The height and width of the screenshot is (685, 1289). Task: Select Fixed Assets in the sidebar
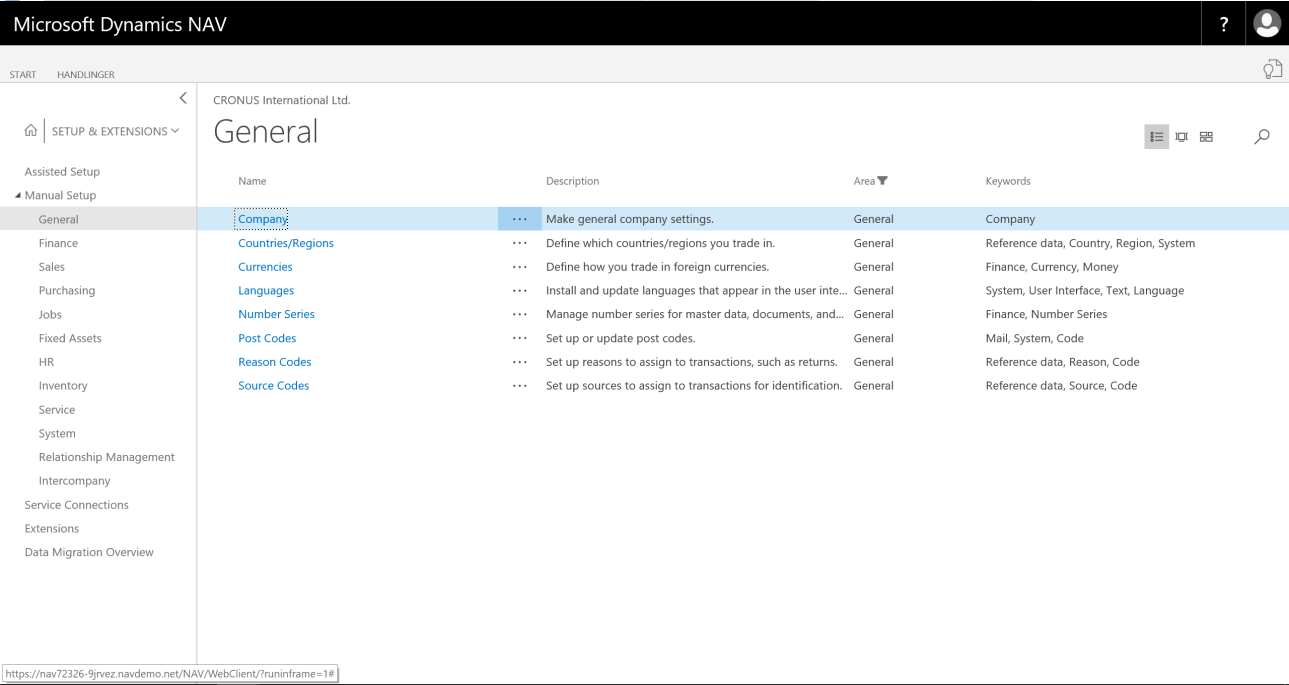click(70, 338)
